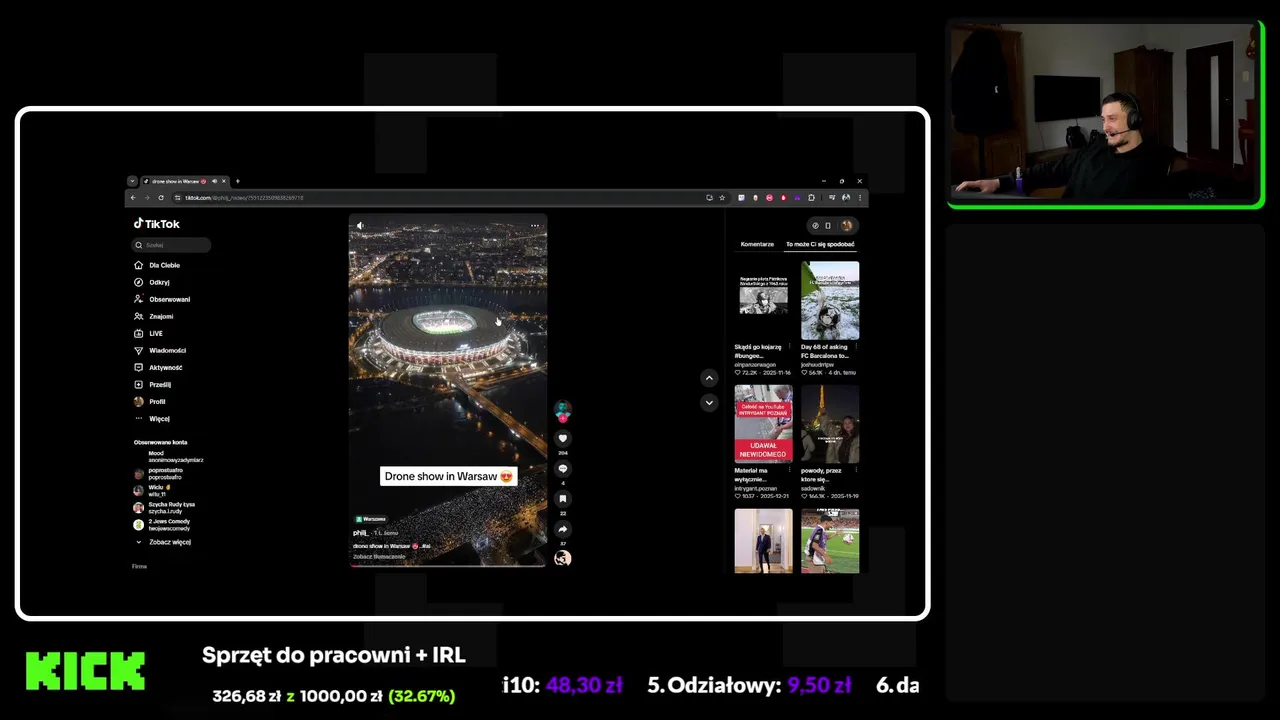This screenshot has width=1280, height=720.
Task: Click the TikTok logo
Action: click(157, 224)
